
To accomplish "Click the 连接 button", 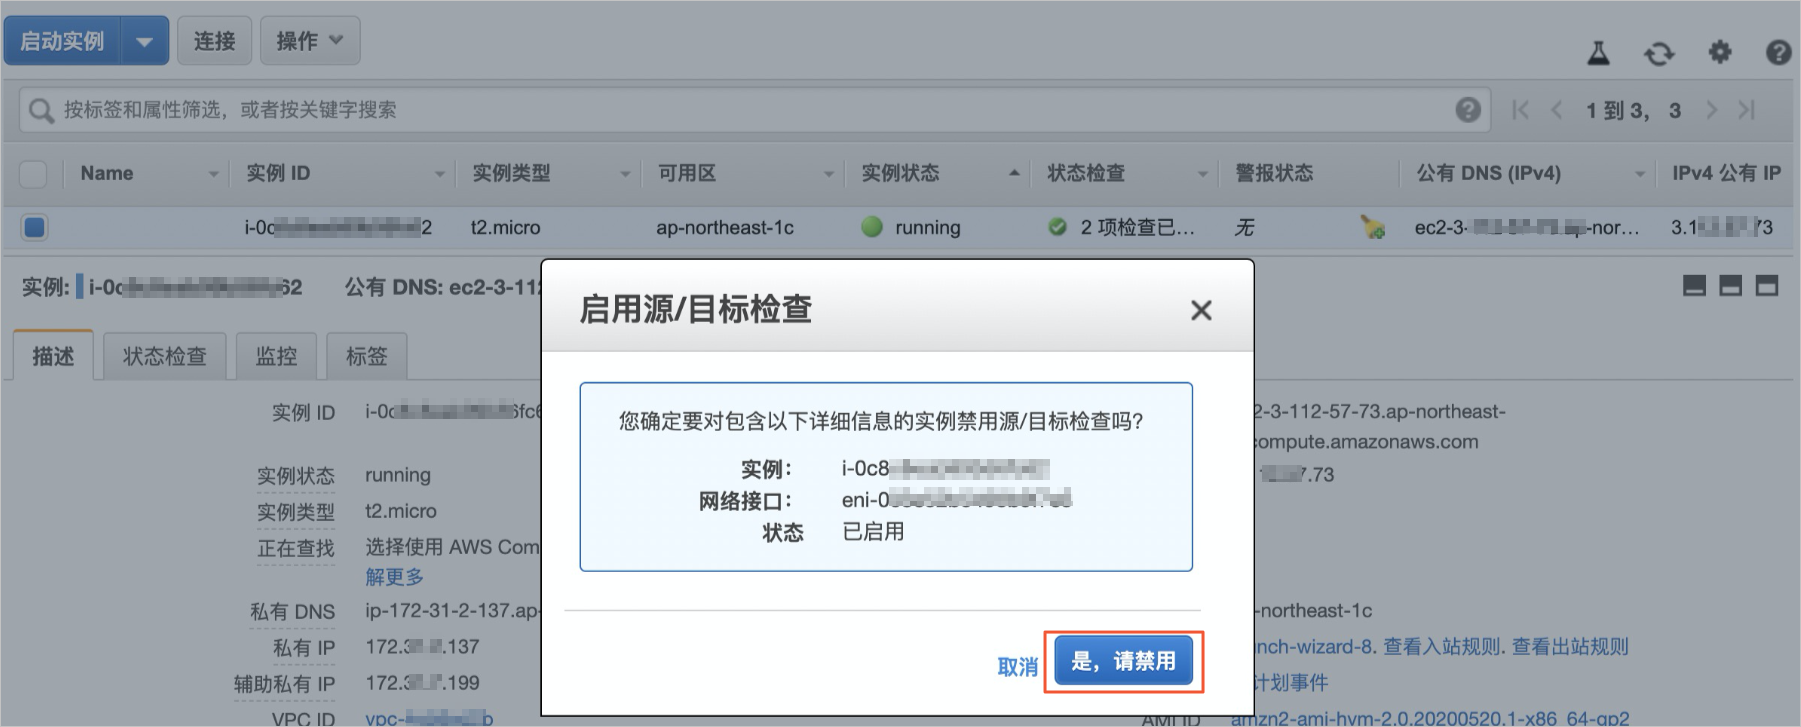I will pyautogui.click(x=214, y=41).
